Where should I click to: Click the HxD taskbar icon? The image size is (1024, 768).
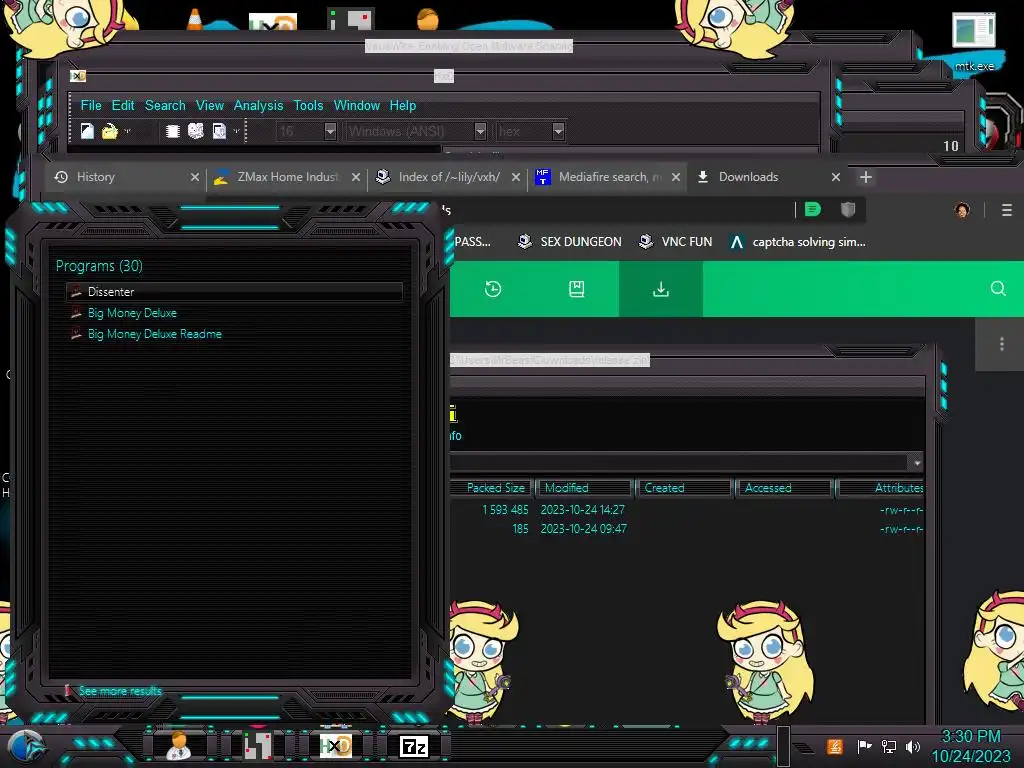tap(336, 746)
